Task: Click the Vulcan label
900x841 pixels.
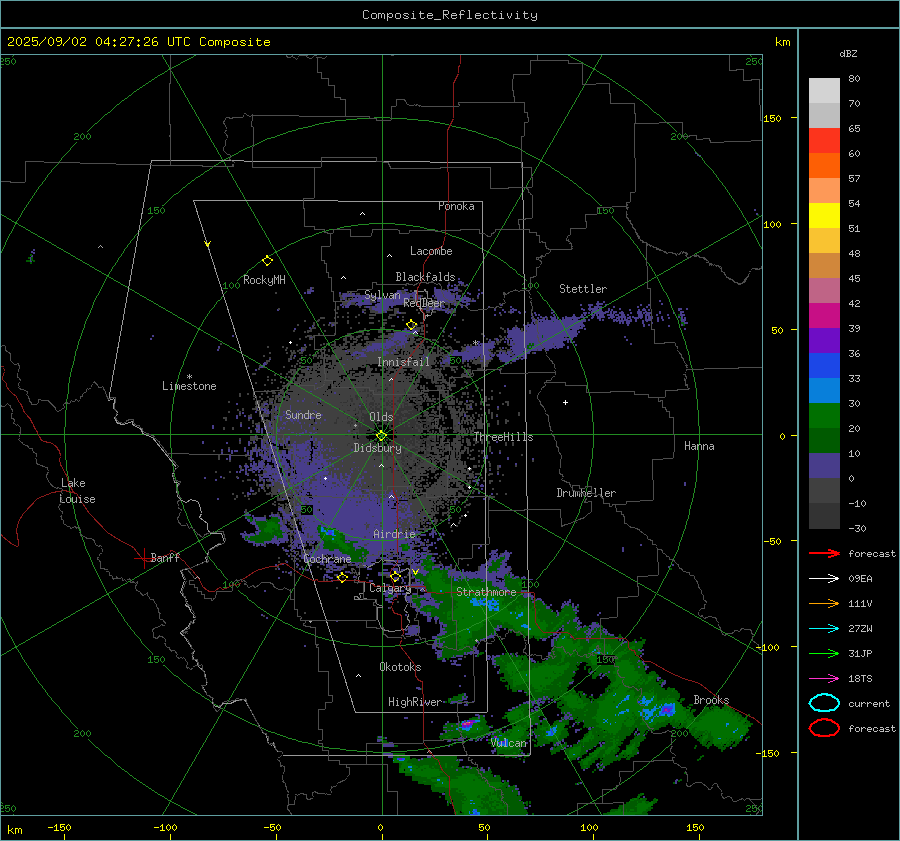Action: (x=509, y=743)
